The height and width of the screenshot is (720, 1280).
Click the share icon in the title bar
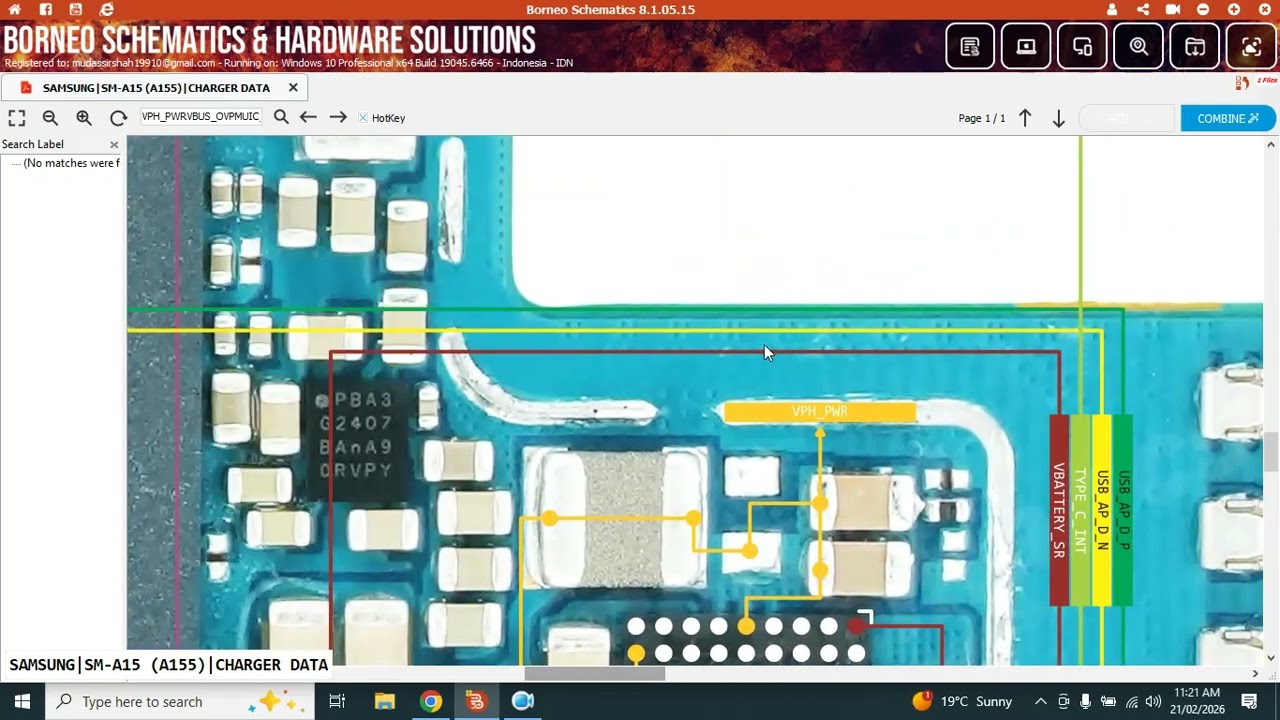click(x=1143, y=9)
